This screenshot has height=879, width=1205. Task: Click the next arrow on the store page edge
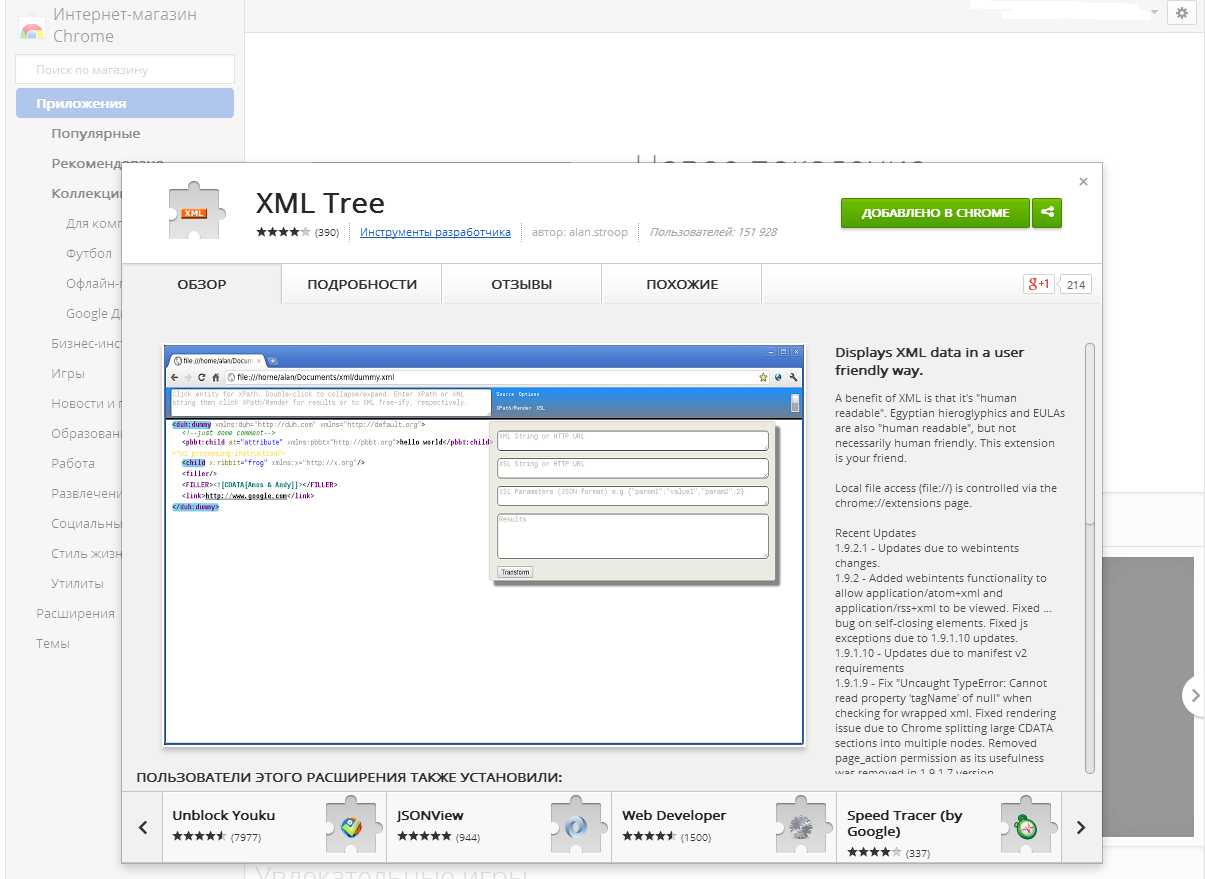[1194, 695]
